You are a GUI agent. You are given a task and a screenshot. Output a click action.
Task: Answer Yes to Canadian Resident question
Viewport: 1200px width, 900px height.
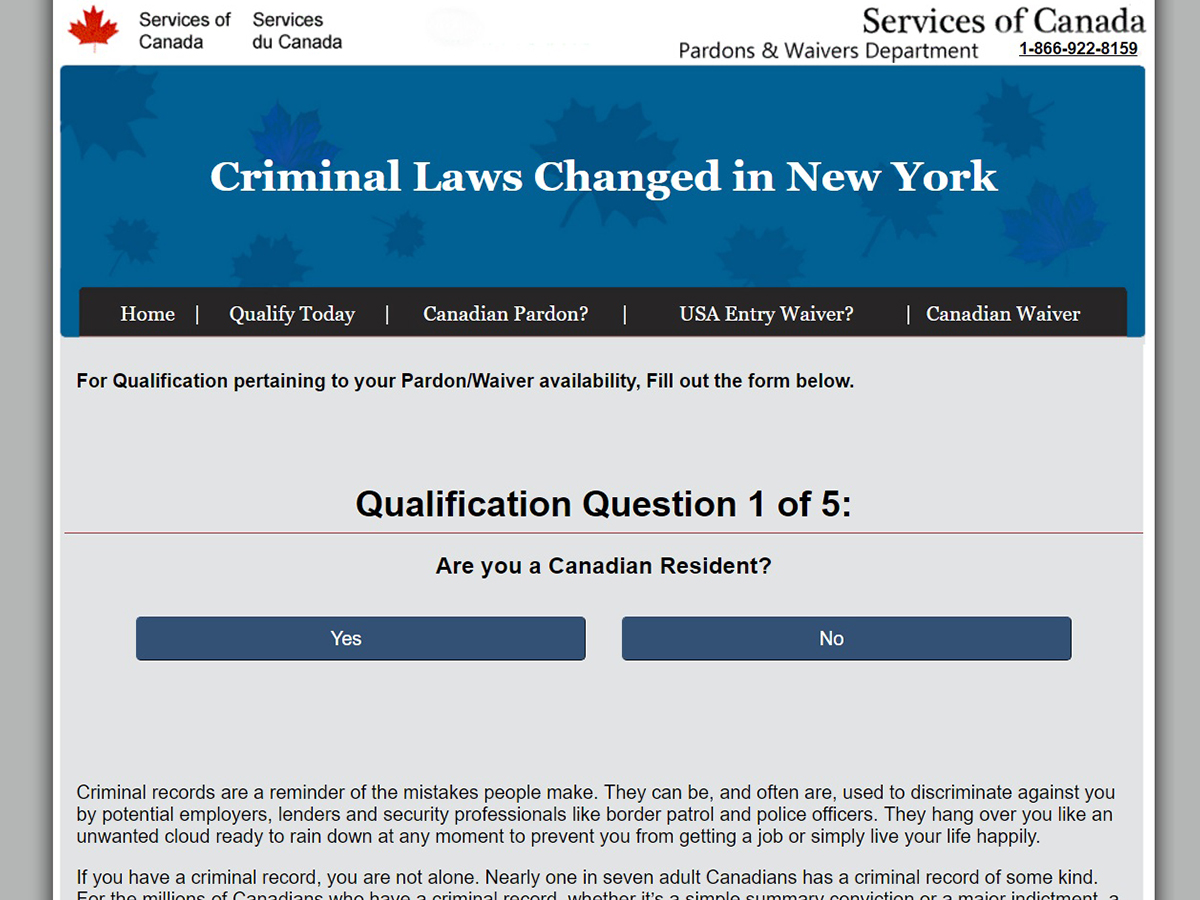point(360,638)
